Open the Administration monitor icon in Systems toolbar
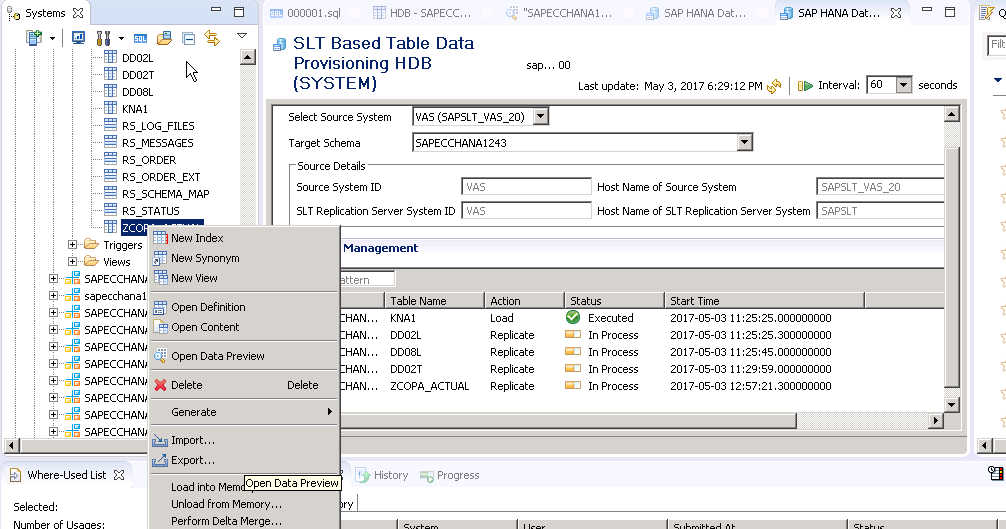Screen dimensions: 1006x529 (x=78, y=38)
